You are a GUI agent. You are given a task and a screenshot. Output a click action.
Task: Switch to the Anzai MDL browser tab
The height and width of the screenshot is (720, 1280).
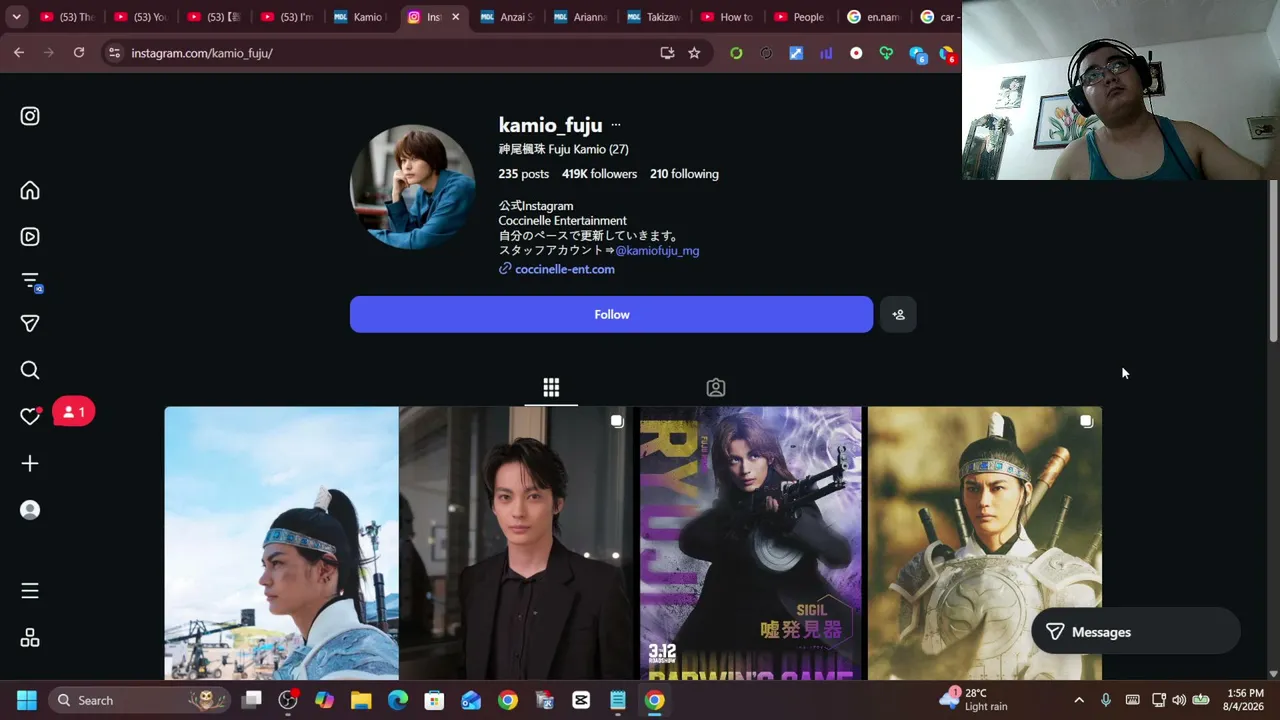[x=508, y=17]
